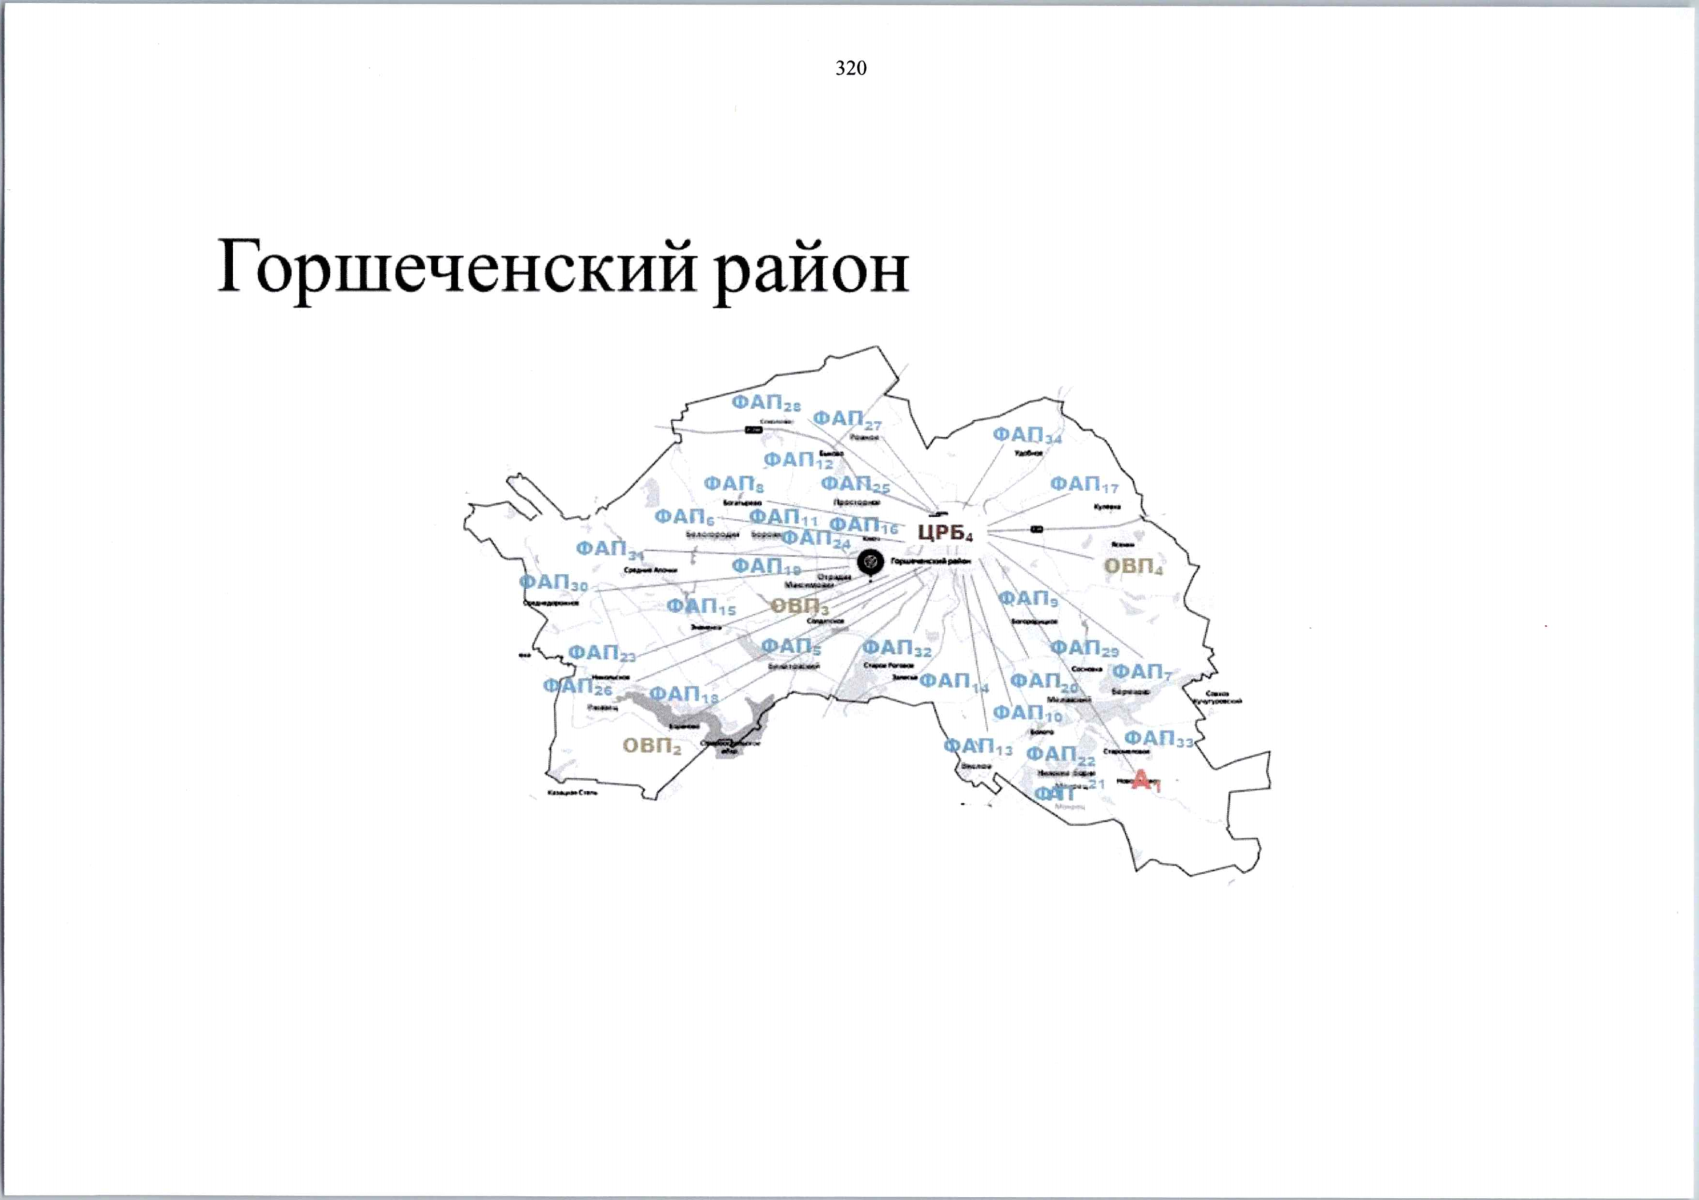This screenshot has height=1200, width=1699.
Task: Select the ОВП4 marker east of ЦРБ
Action: click(1133, 565)
